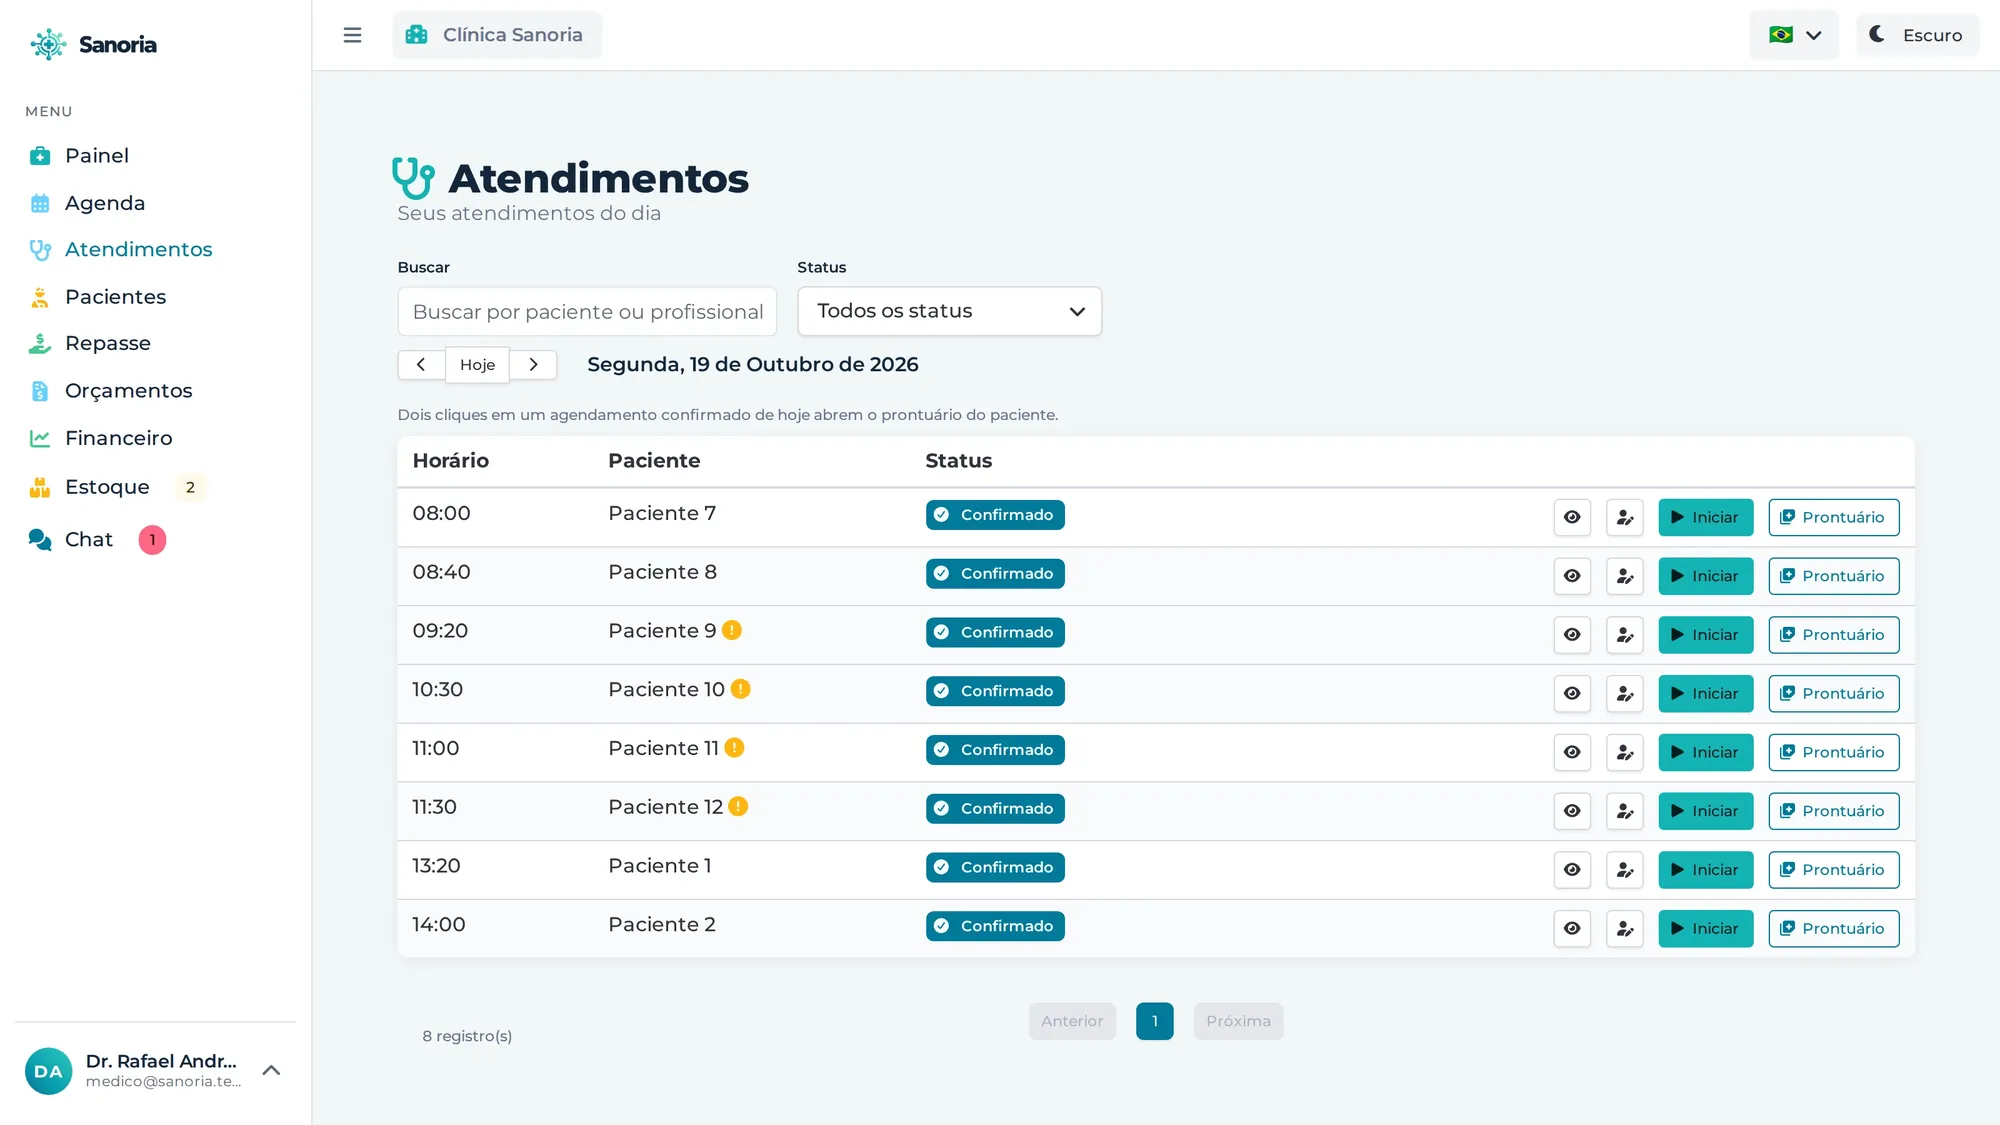The width and height of the screenshot is (2000, 1125).
Task: Click the Horário column header
Action: tap(451, 461)
